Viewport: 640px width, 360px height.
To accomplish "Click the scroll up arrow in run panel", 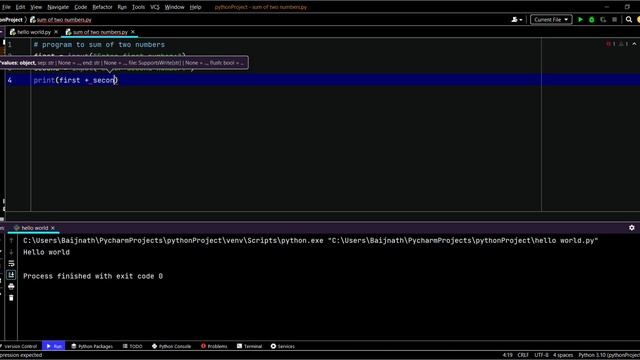I will point(11,241).
